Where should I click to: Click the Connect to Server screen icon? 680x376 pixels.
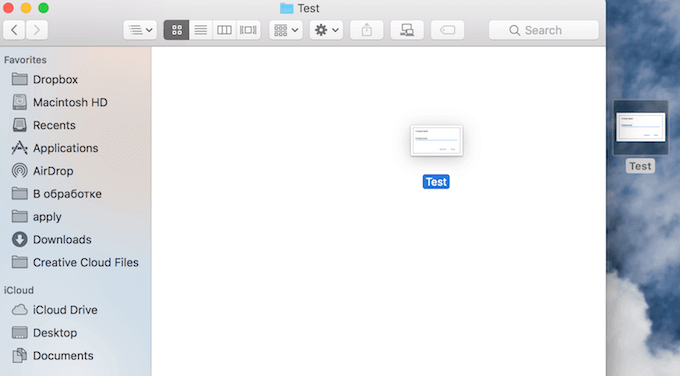tap(407, 30)
